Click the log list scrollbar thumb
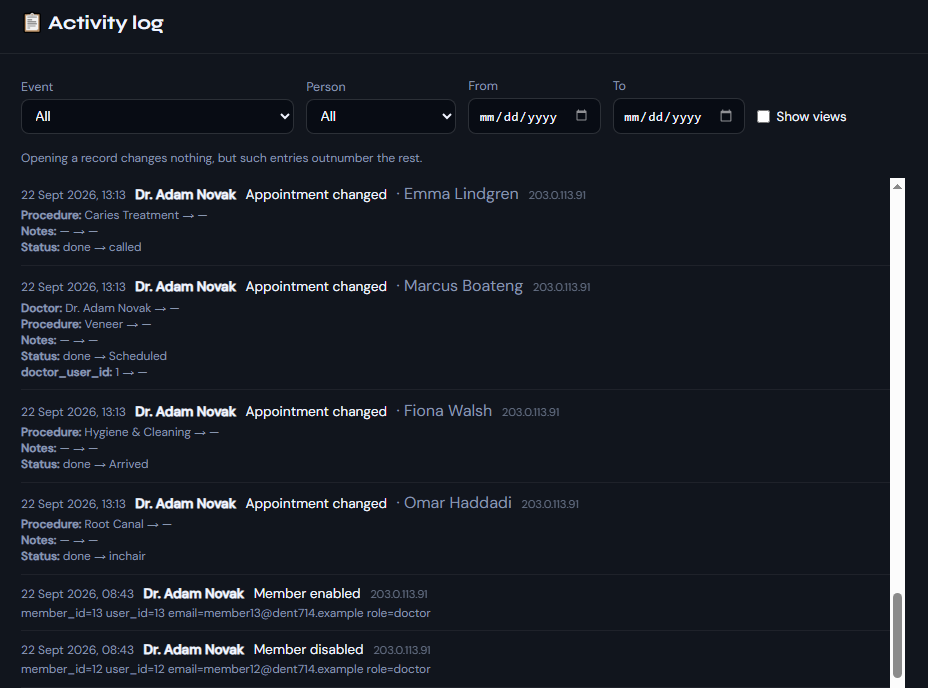 [x=897, y=635]
